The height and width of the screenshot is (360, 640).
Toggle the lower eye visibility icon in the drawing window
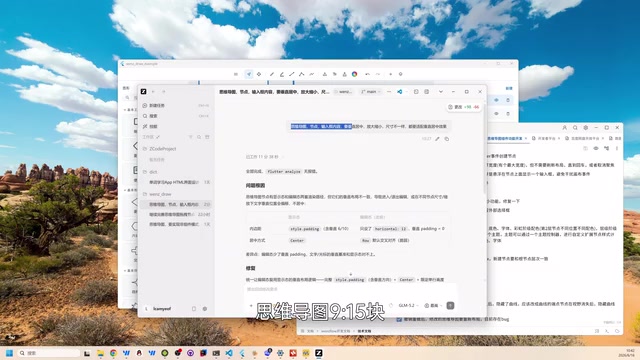click(x=496, y=113)
